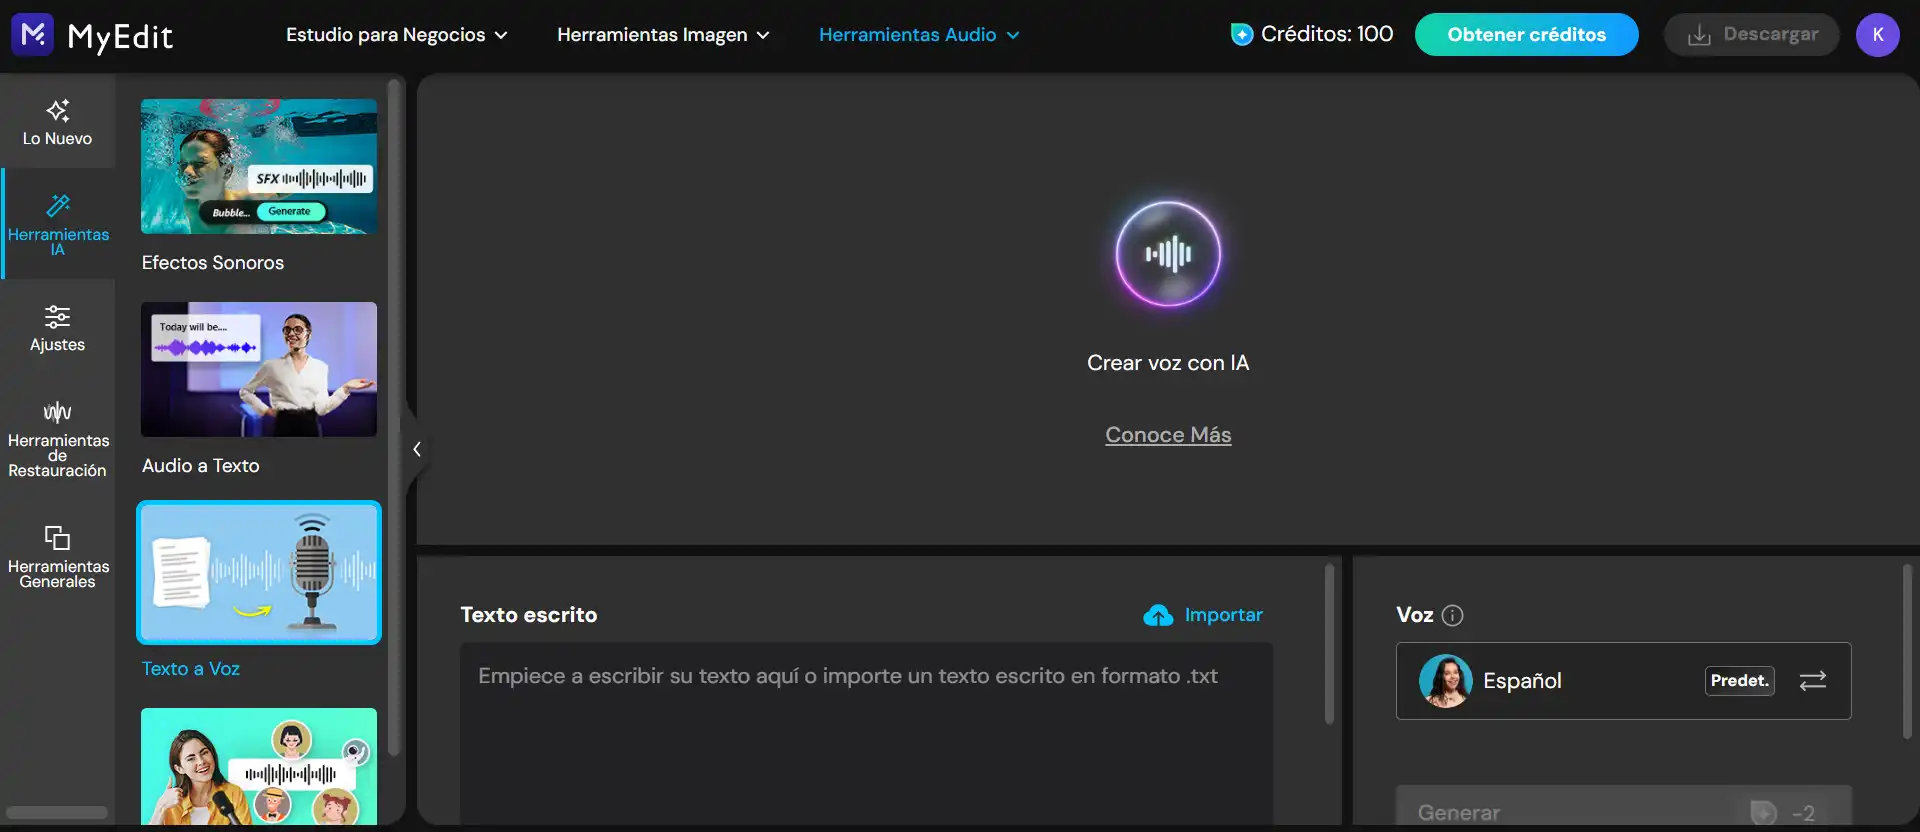1920x832 pixels.
Task: Click the text editor panel scrollbar
Action: tap(1329, 644)
